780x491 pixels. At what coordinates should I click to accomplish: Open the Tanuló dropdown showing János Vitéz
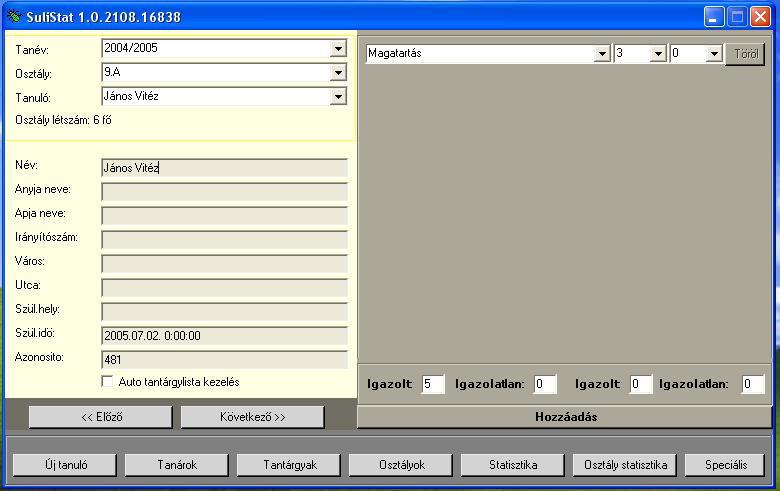[x=338, y=97]
